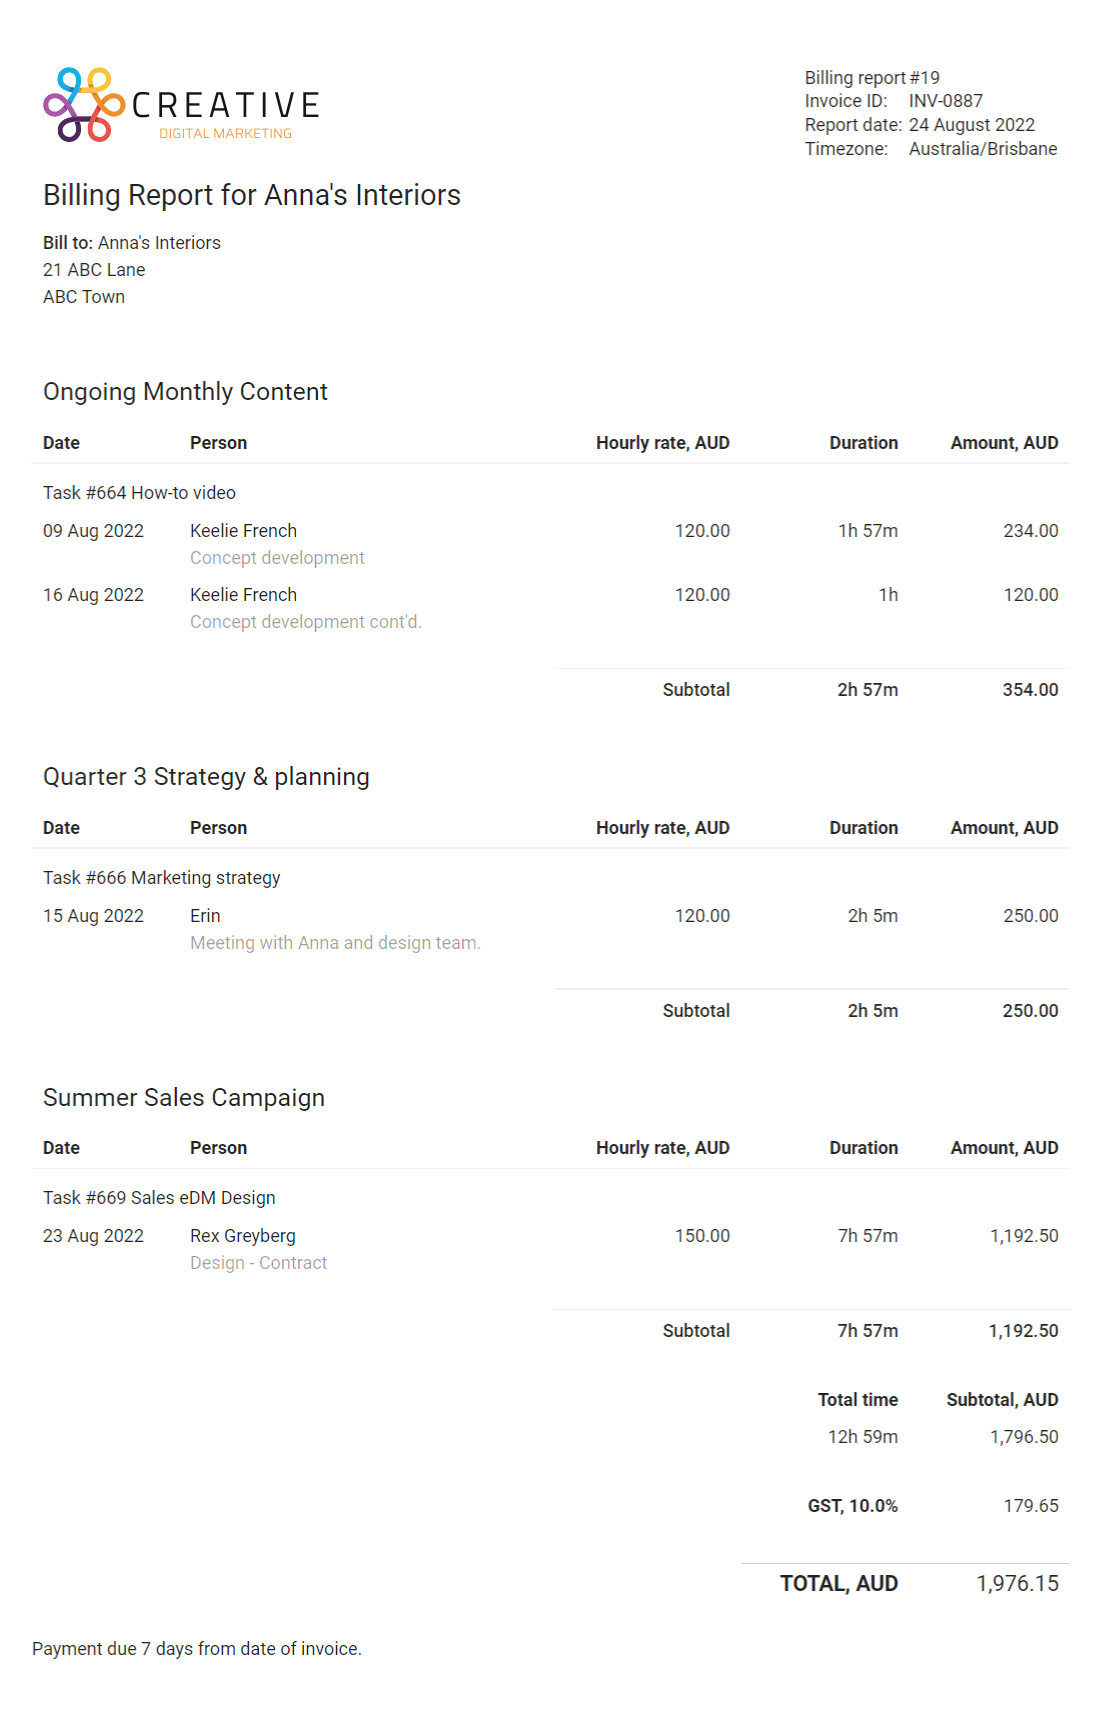The width and height of the screenshot is (1114, 1733).
Task: Click the Billing Report for Anna's Interiors heading
Action: 252,195
